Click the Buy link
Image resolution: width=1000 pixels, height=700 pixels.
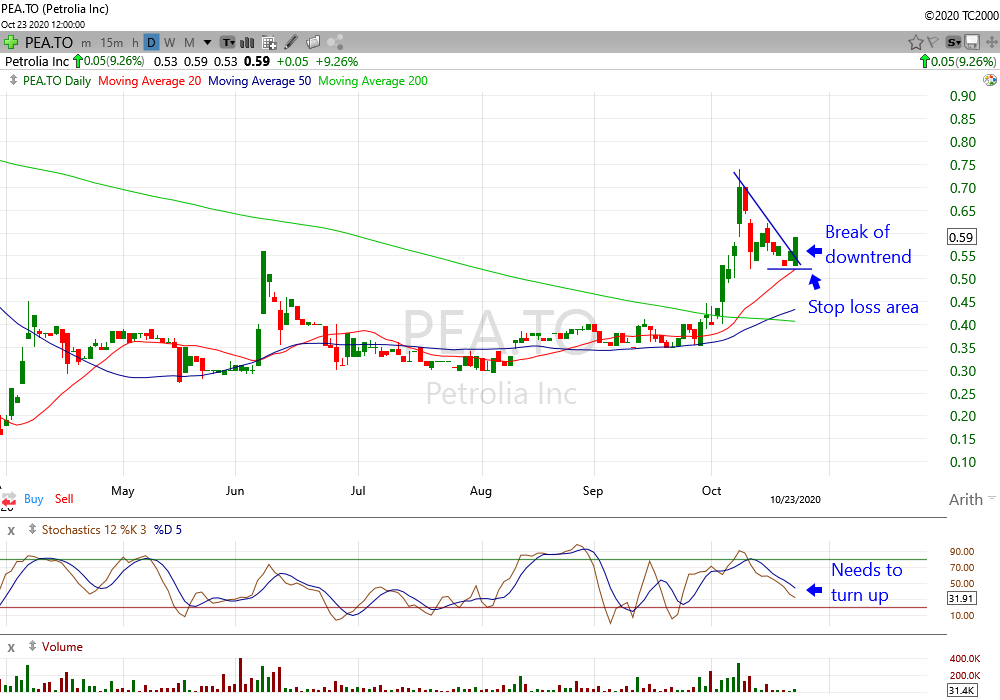(x=34, y=499)
